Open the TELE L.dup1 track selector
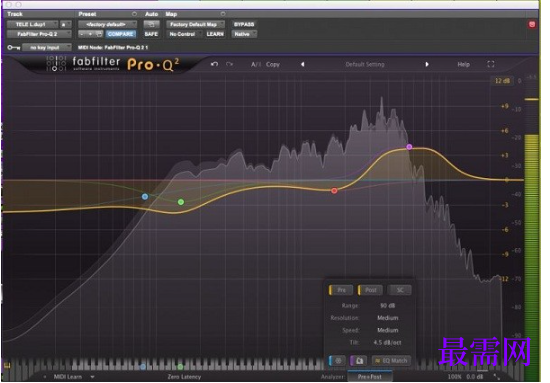550x383 pixels. tap(33, 24)
